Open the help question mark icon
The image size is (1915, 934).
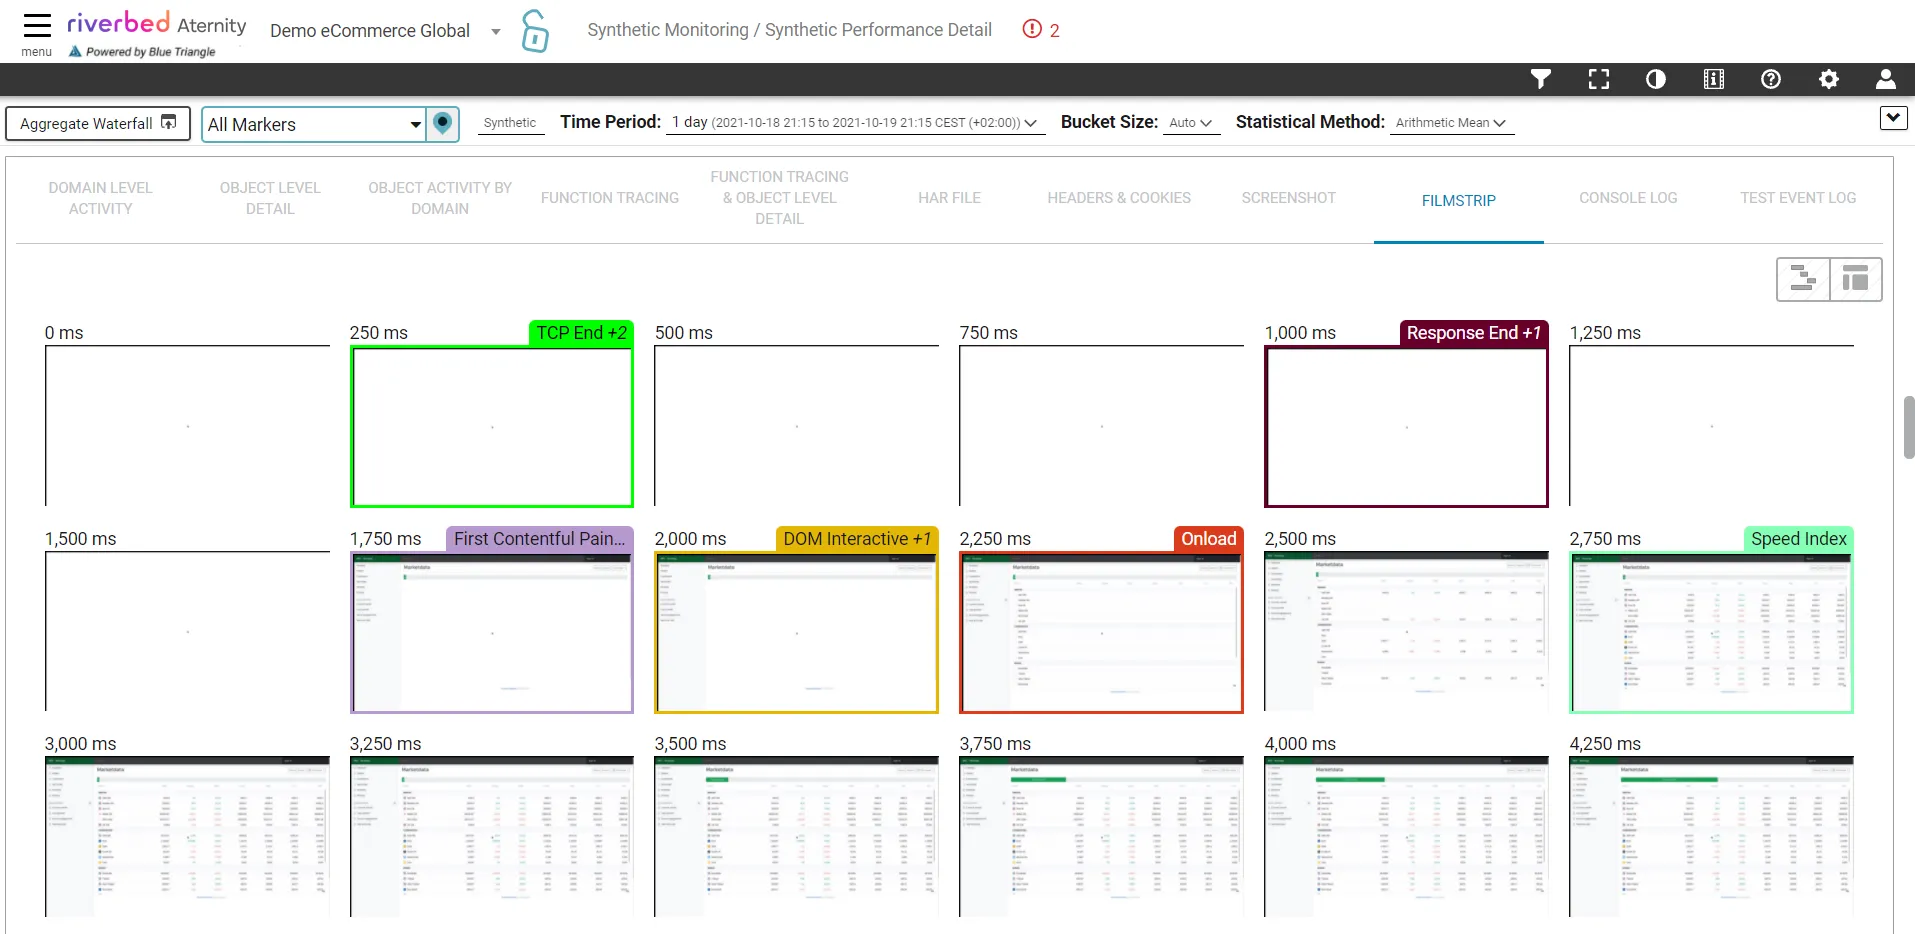[1771, 79]
